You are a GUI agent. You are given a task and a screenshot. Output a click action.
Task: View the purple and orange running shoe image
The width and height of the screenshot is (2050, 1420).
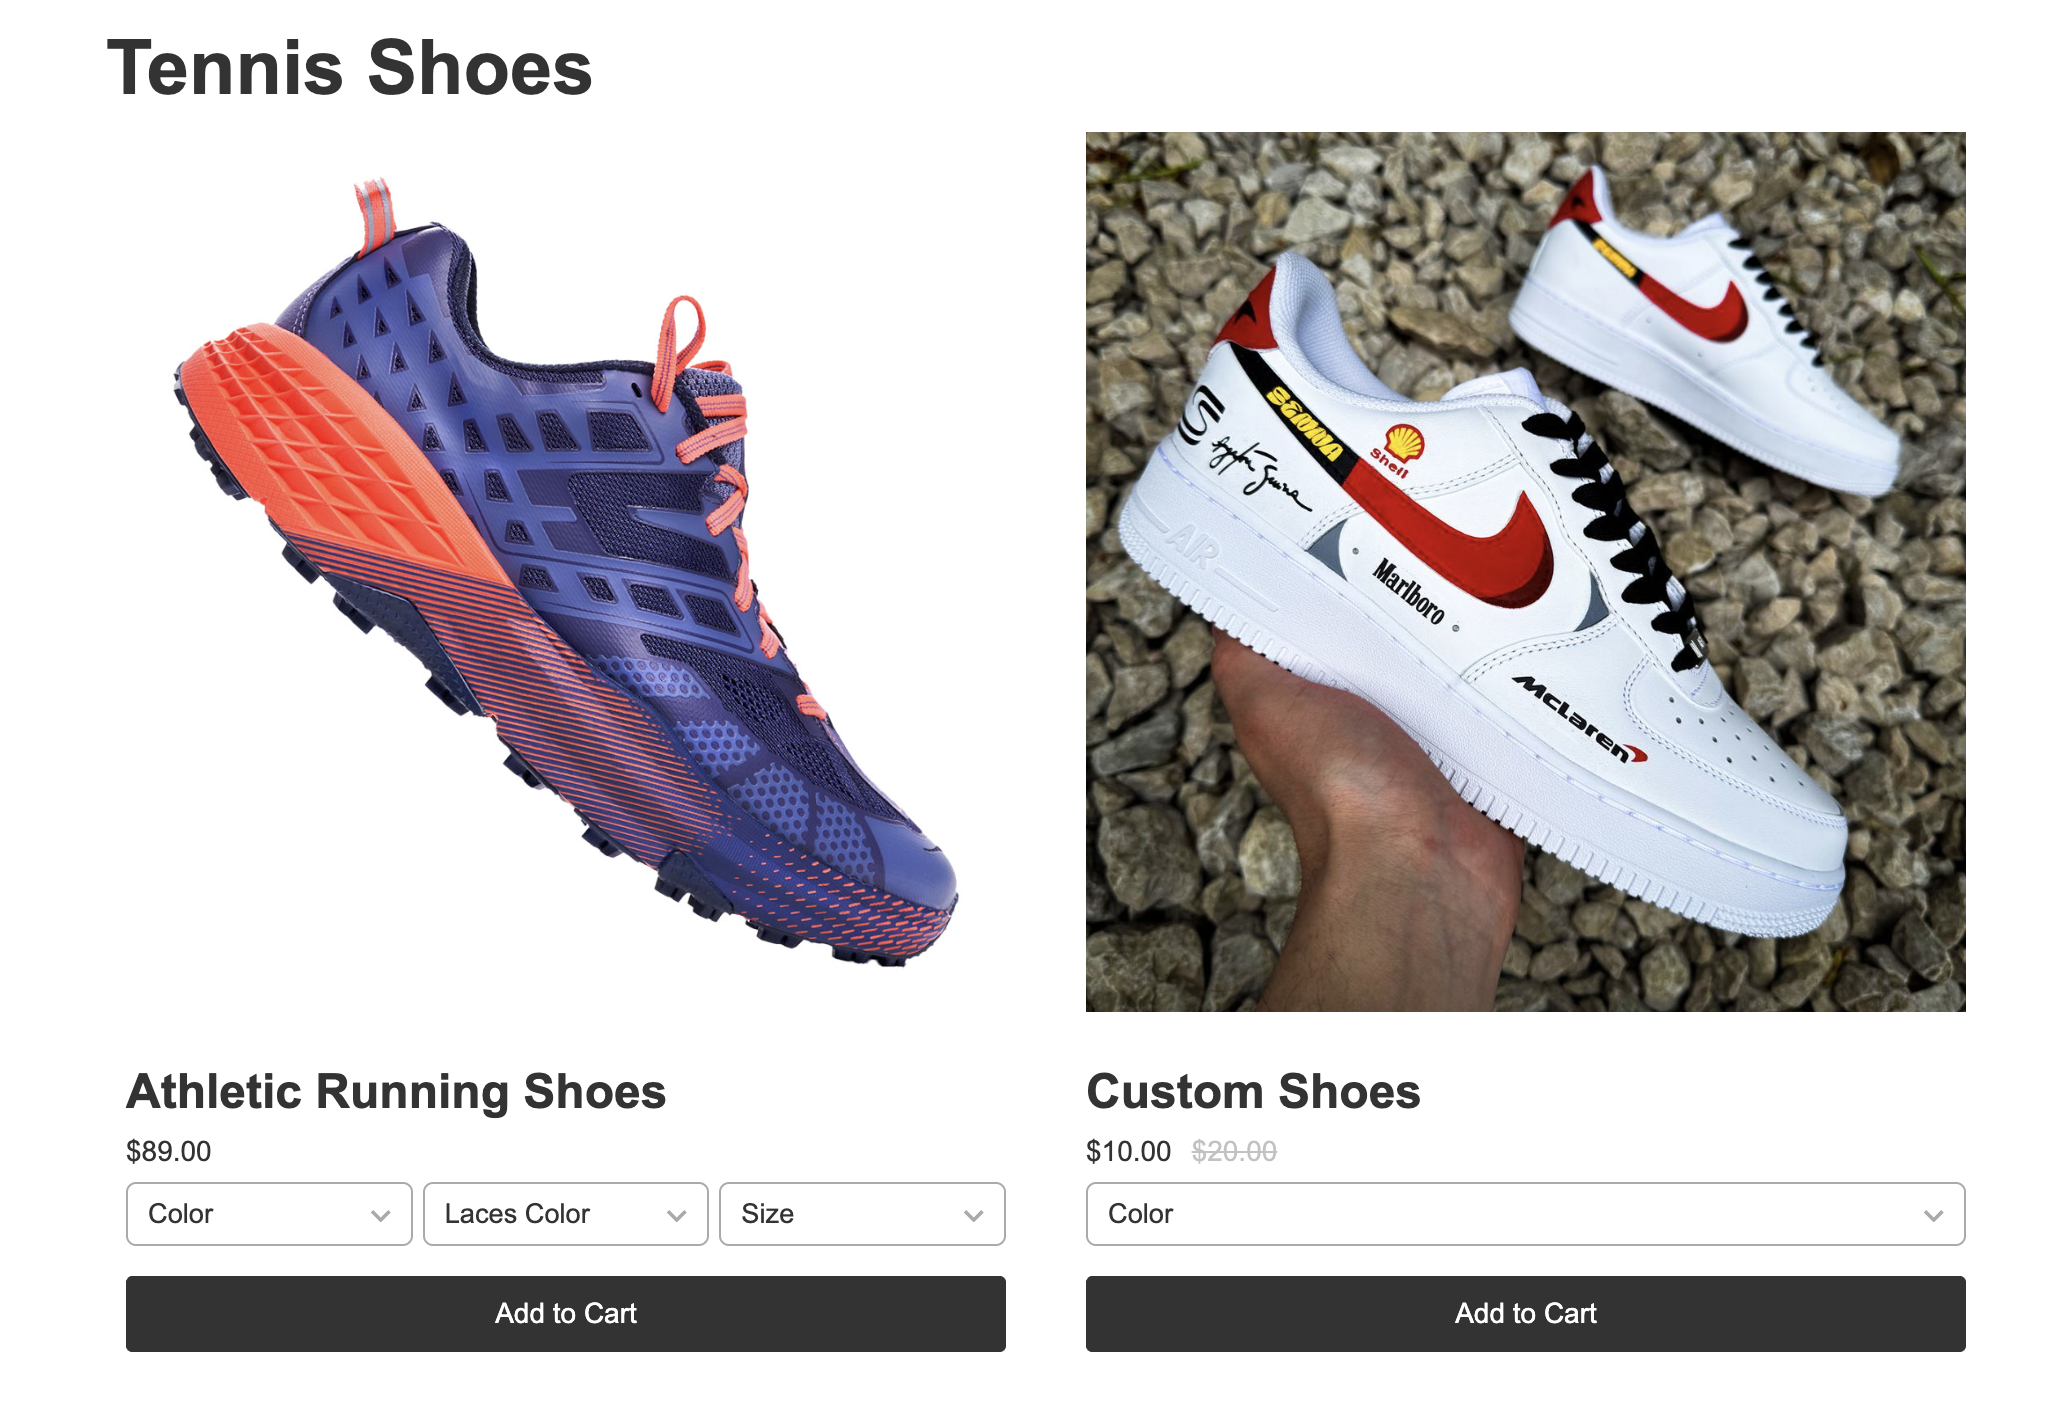(566, 572)
